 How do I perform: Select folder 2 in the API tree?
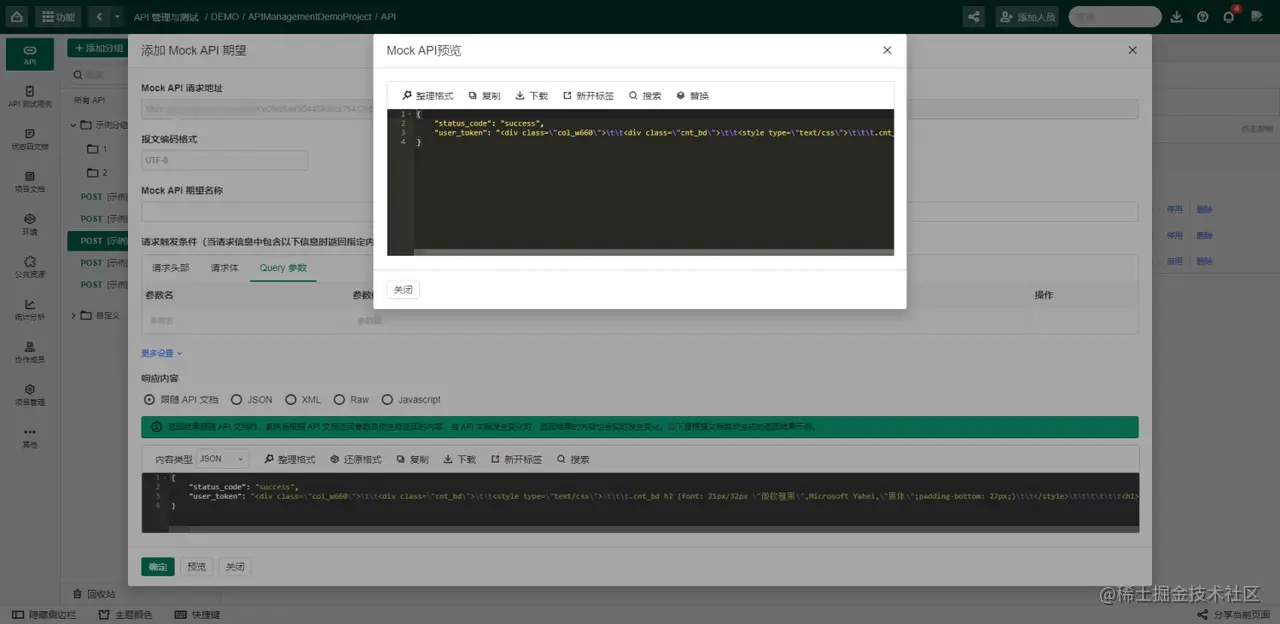(96, 172)
